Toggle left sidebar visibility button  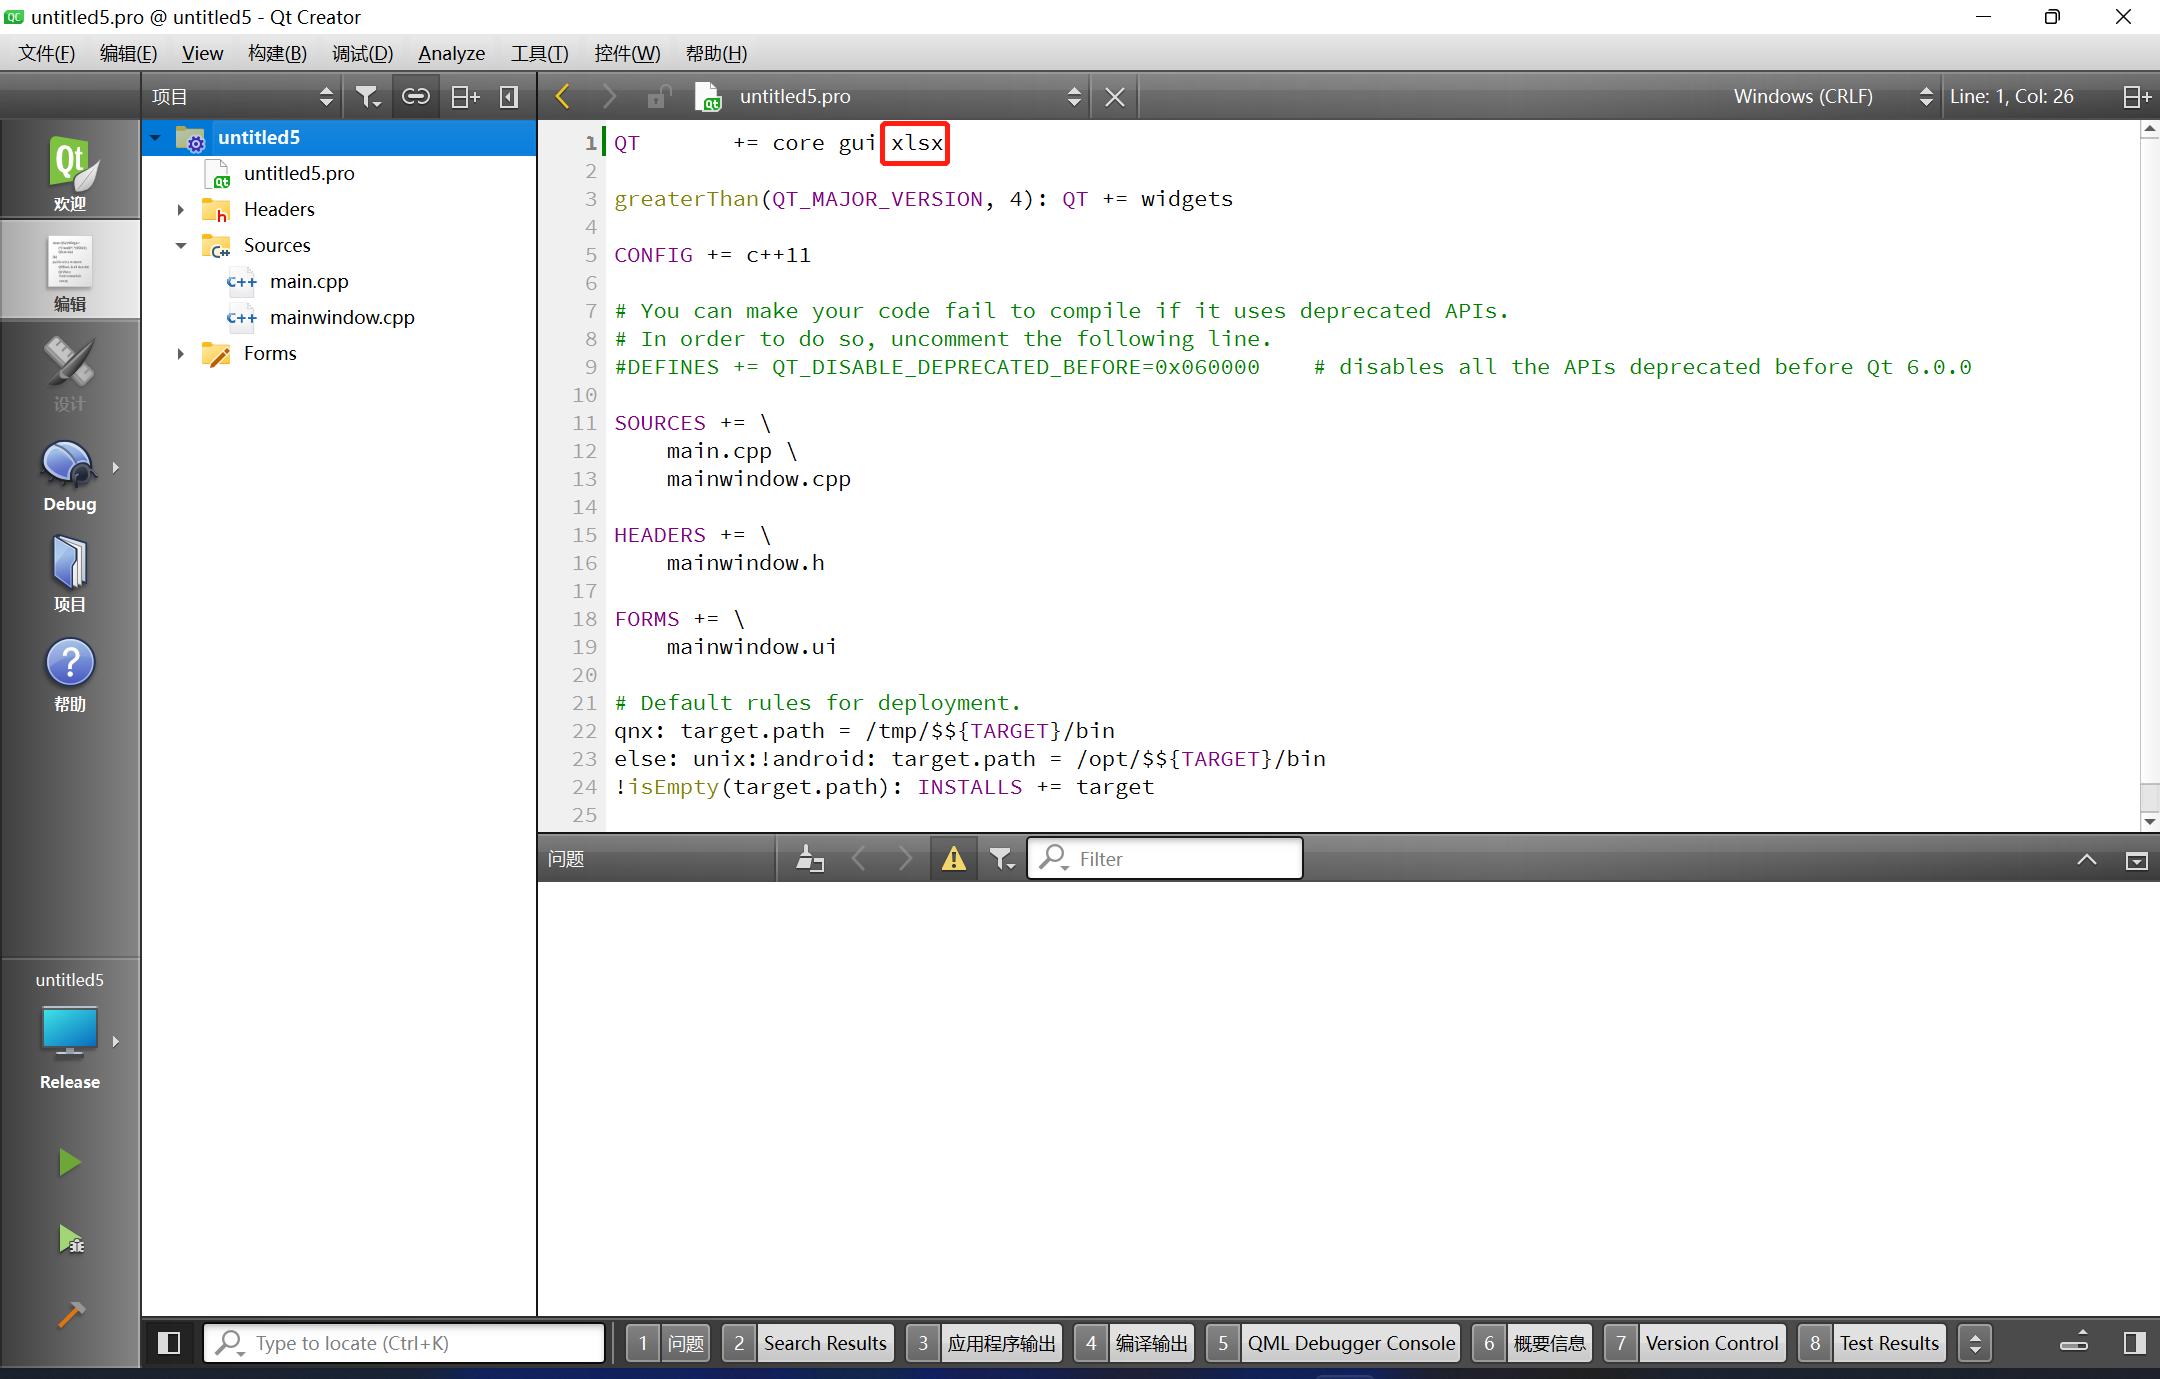tap(169, 1343)
